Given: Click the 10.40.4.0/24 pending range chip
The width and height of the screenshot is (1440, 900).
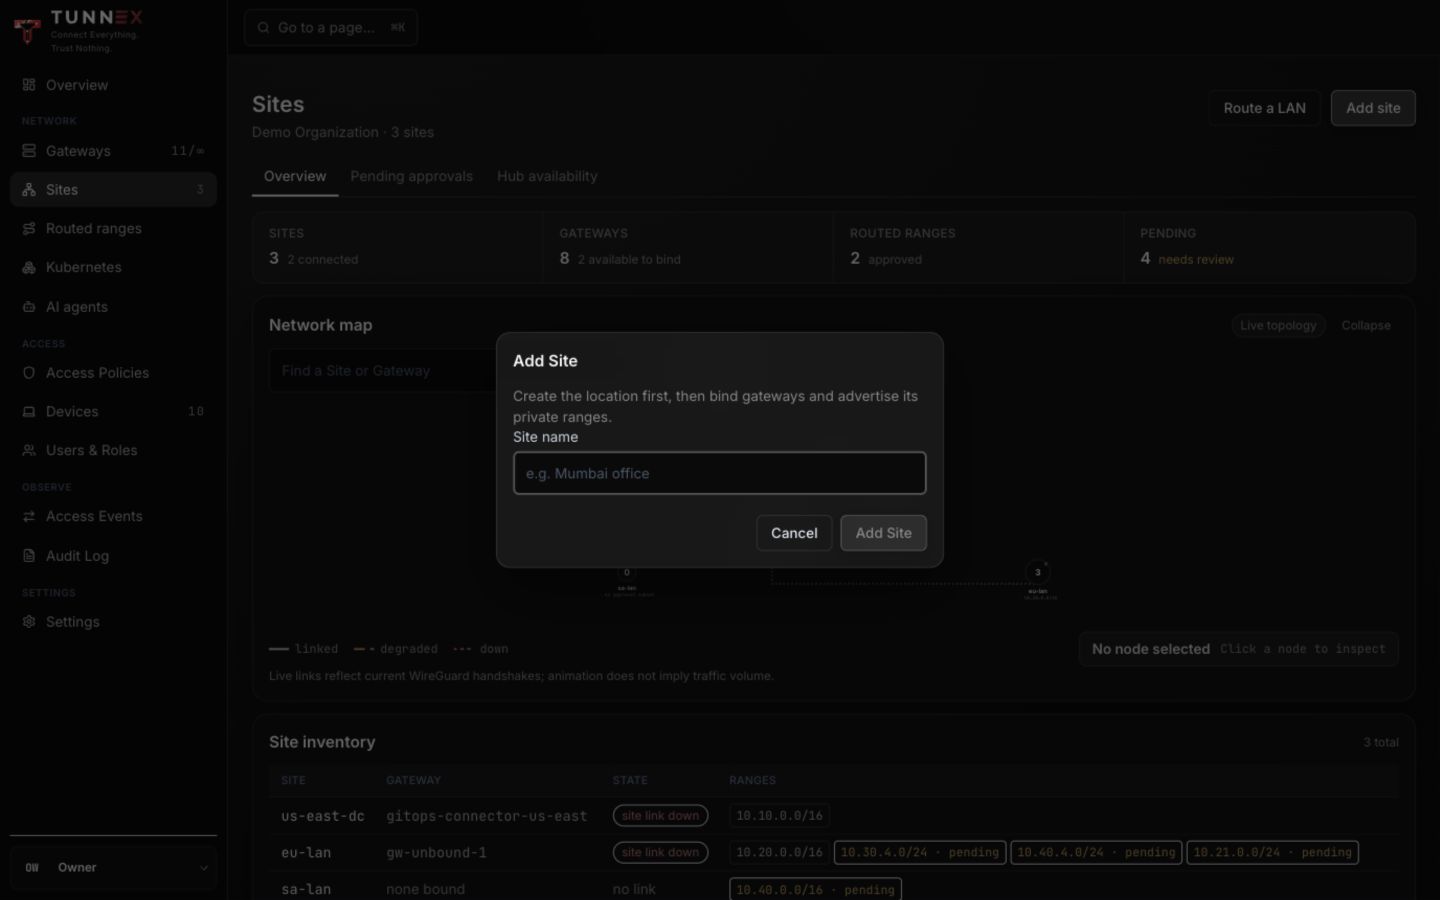Looking at the screenshot, I should pos(1096,853).
